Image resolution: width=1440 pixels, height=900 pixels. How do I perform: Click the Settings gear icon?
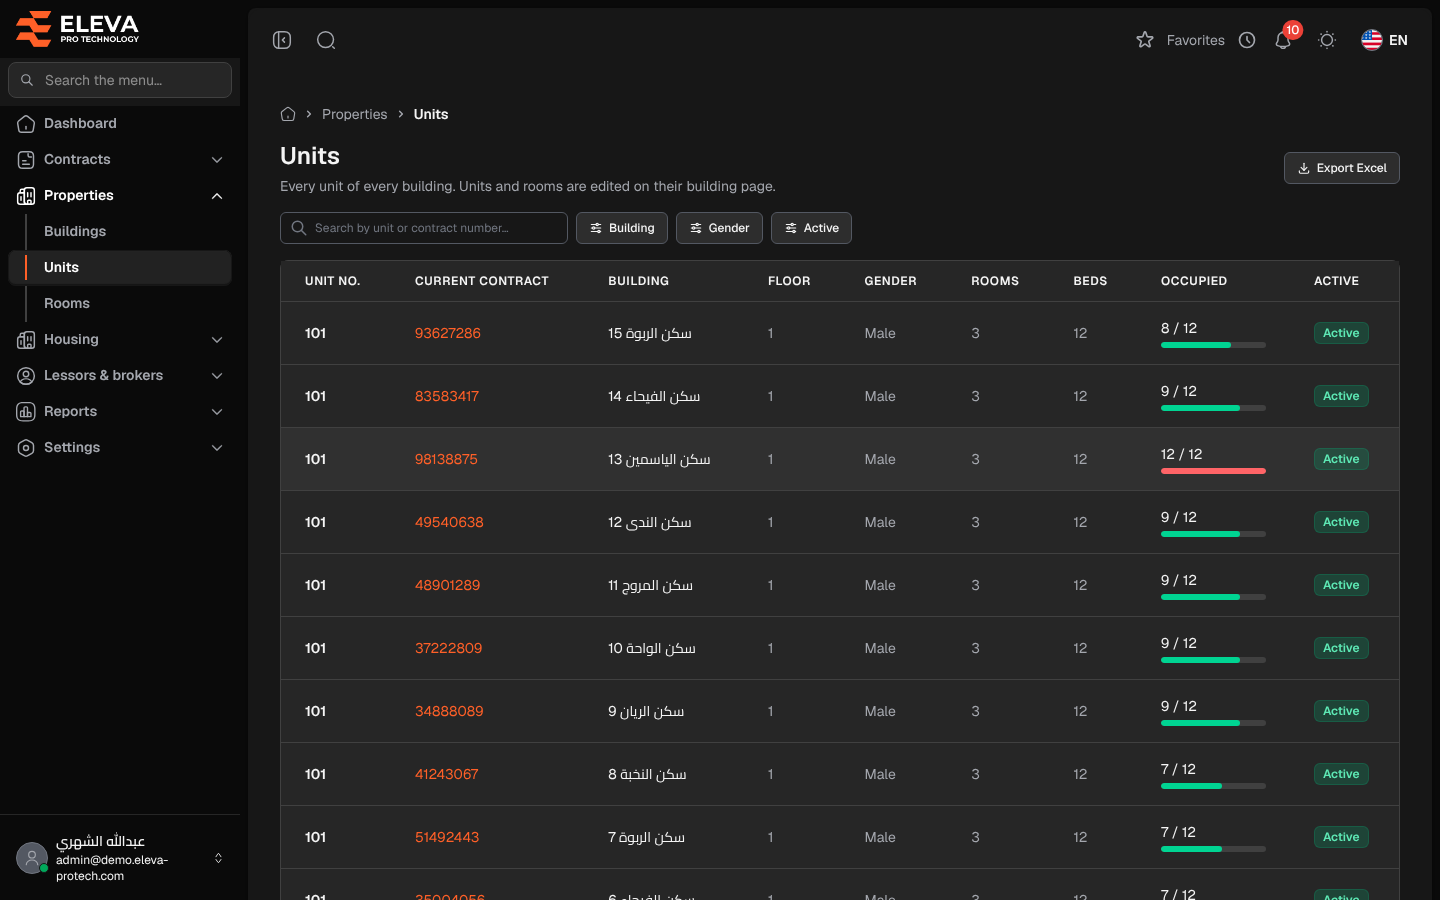pyautogui.click(x=26, y=447)
